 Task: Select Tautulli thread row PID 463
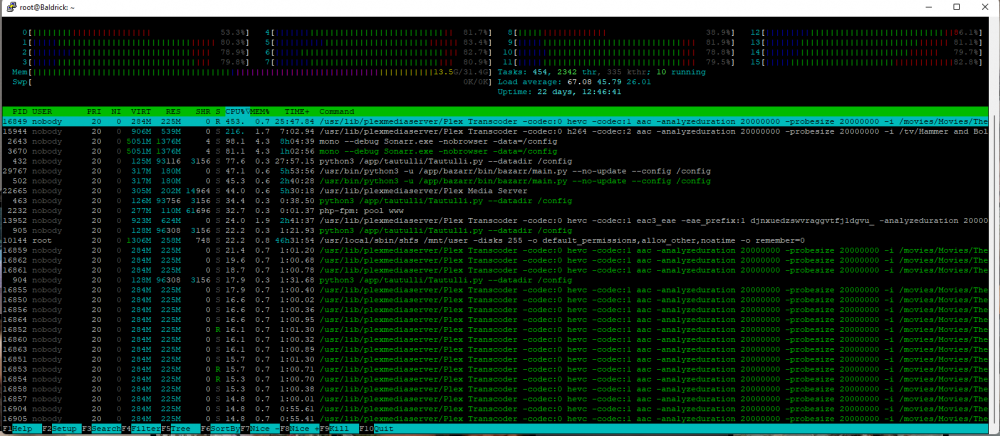[495, 201]
